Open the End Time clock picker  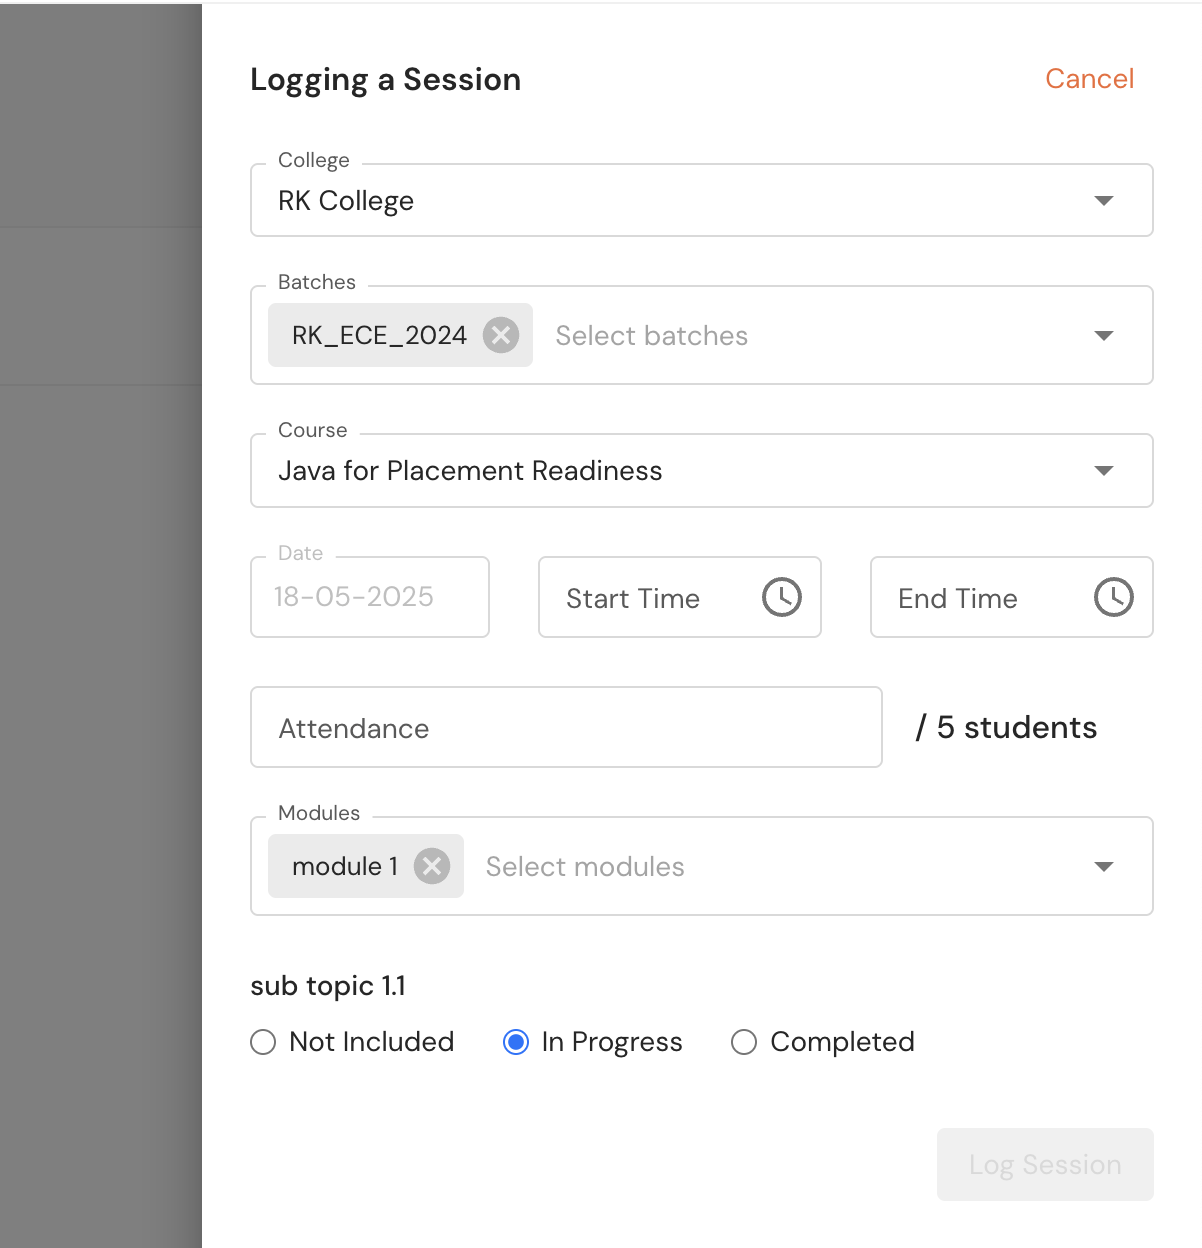1113,597
